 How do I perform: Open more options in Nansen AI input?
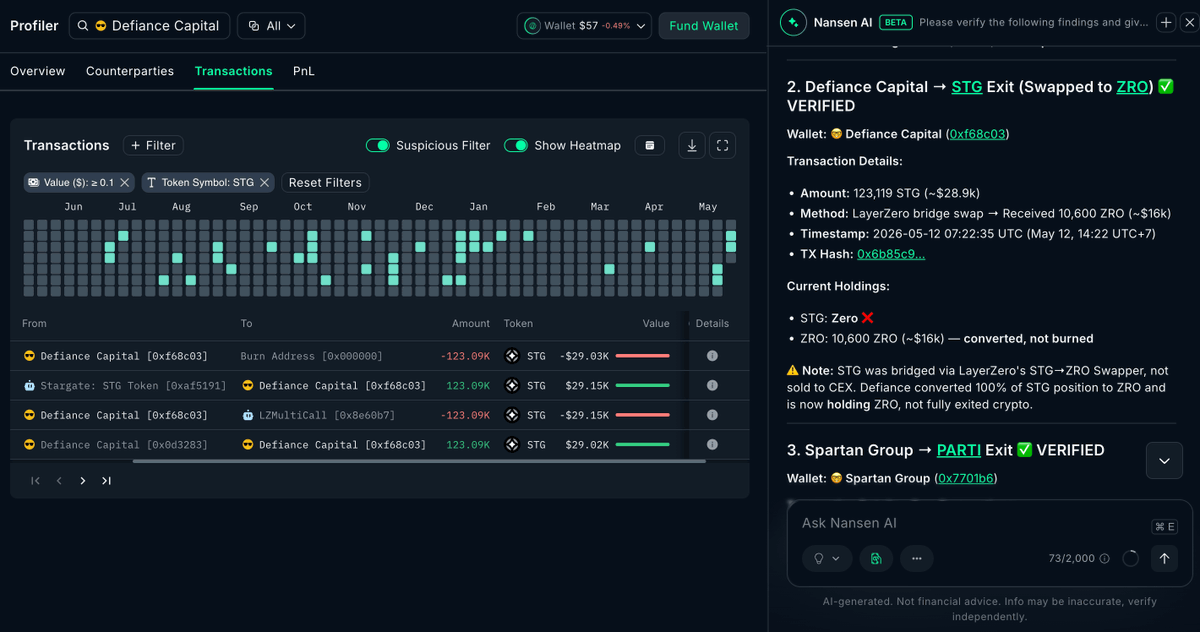coord(916,558)
